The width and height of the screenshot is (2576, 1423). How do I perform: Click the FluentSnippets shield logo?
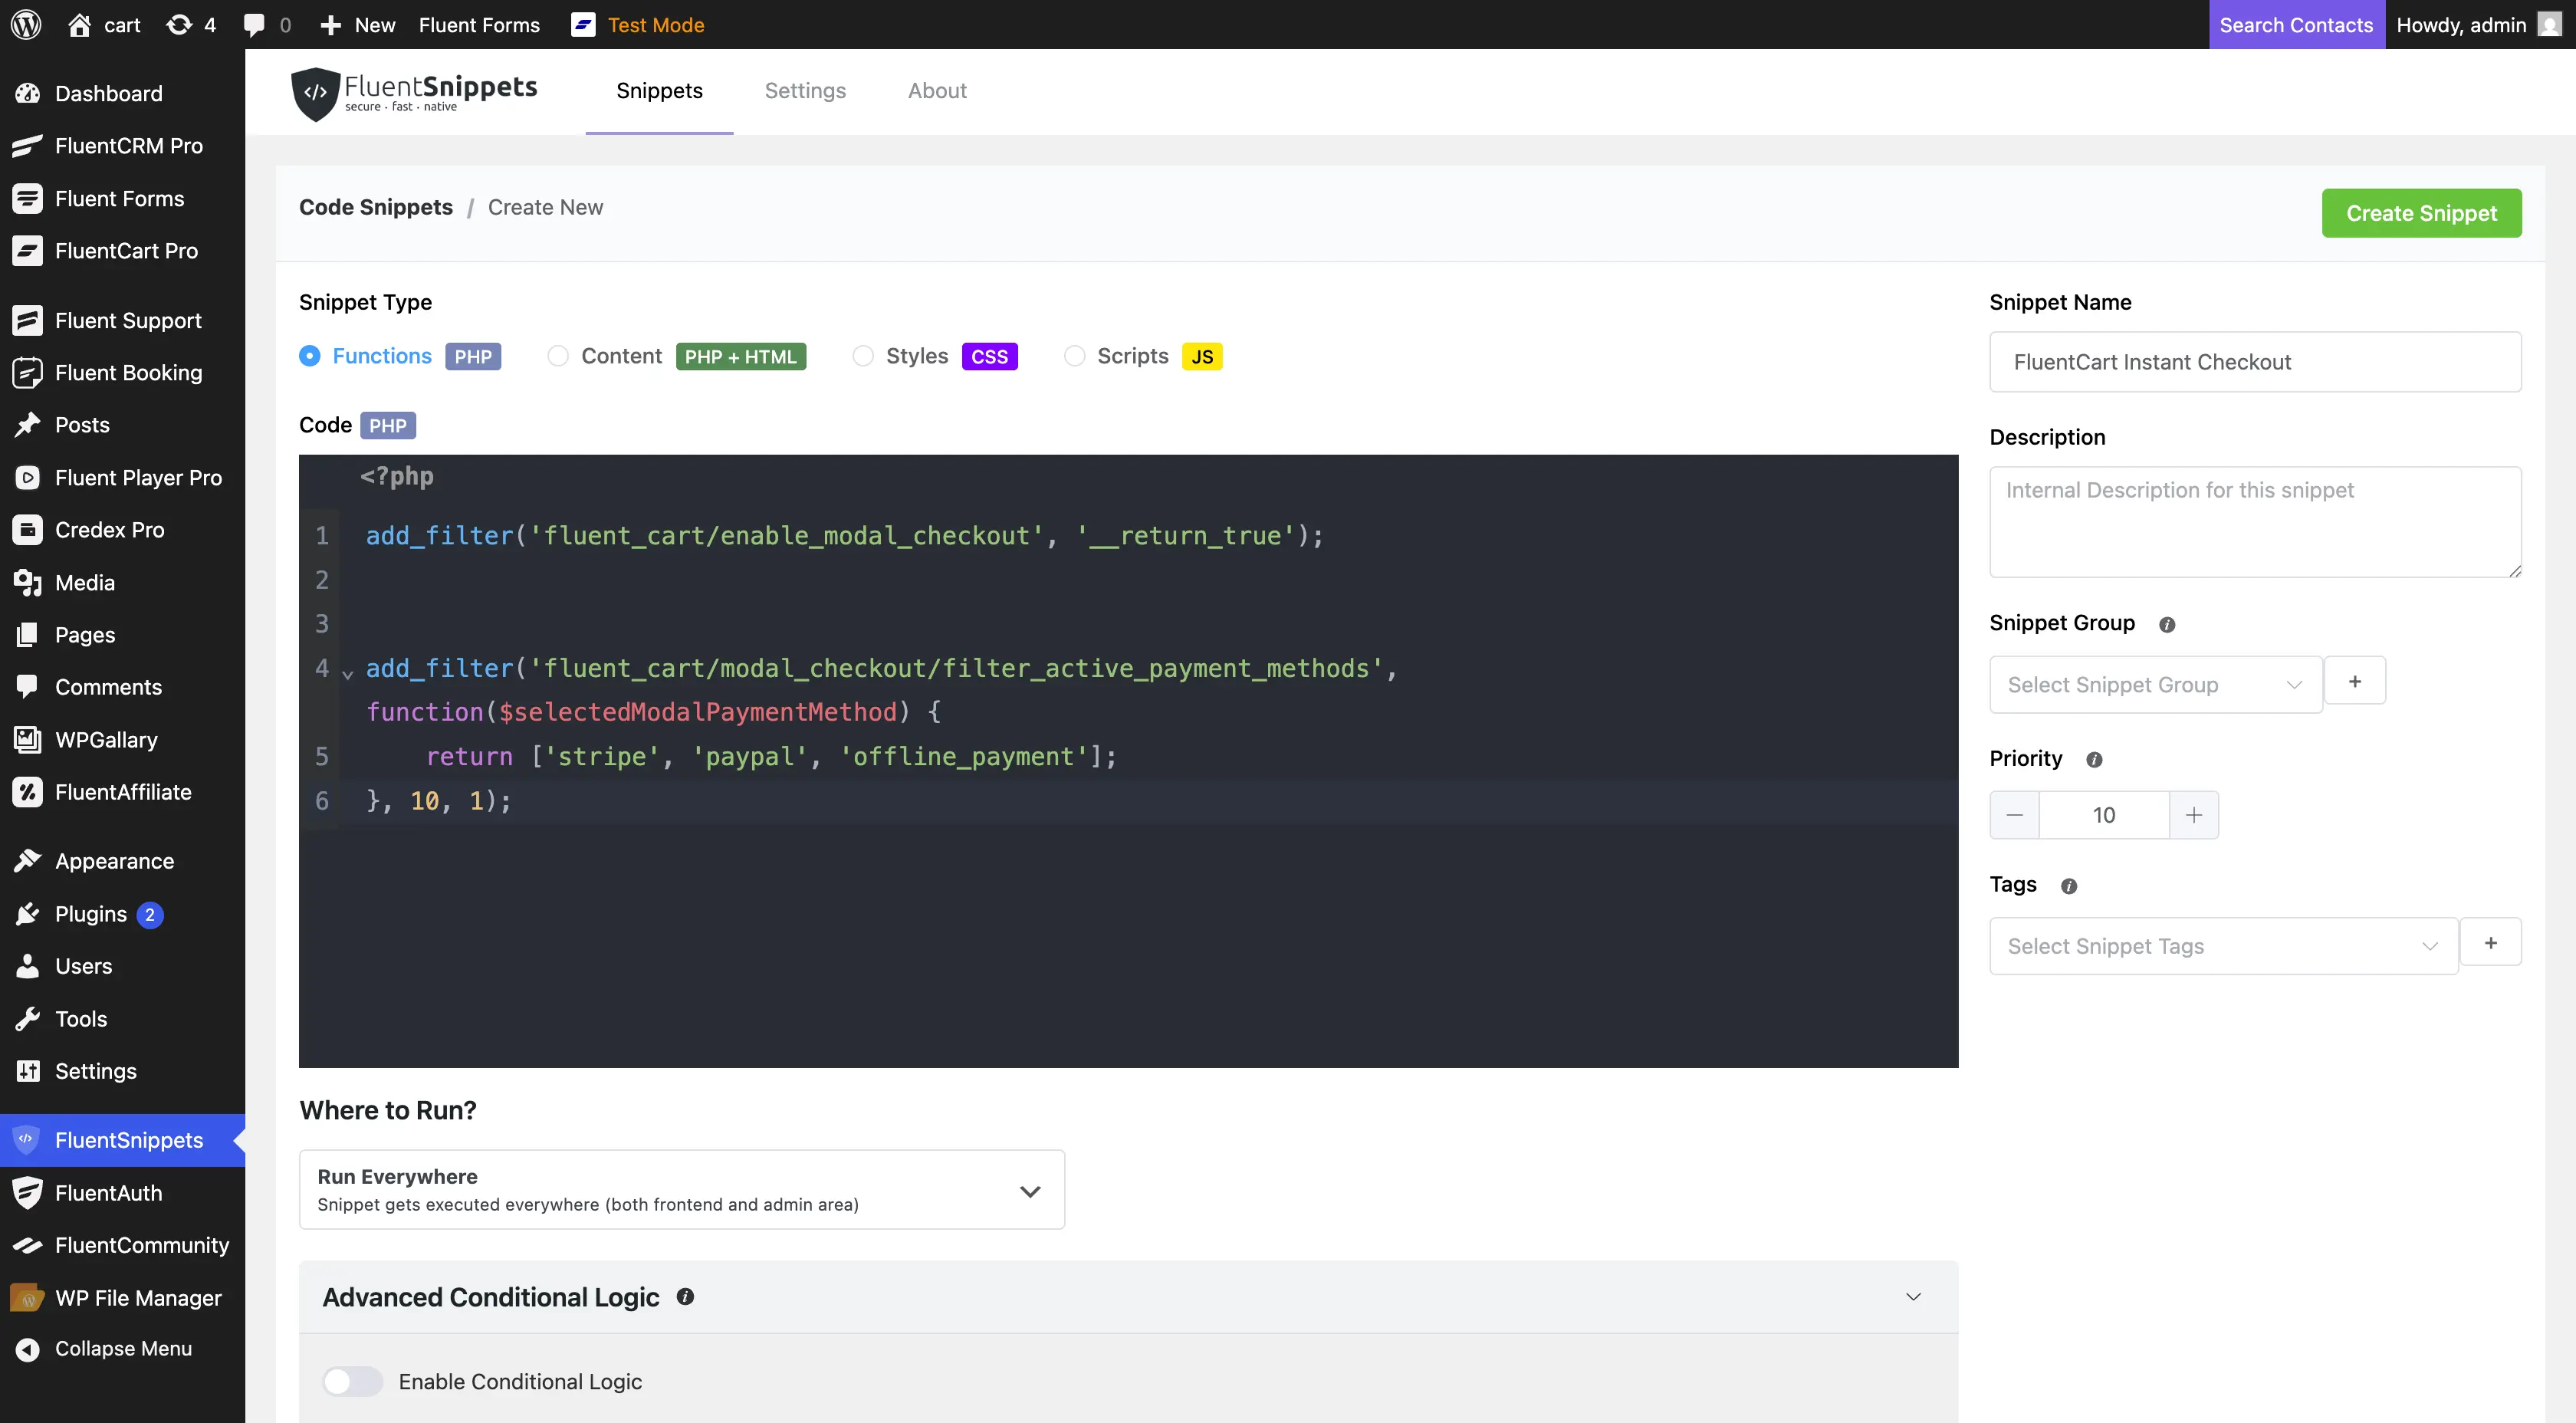[315, 93]
